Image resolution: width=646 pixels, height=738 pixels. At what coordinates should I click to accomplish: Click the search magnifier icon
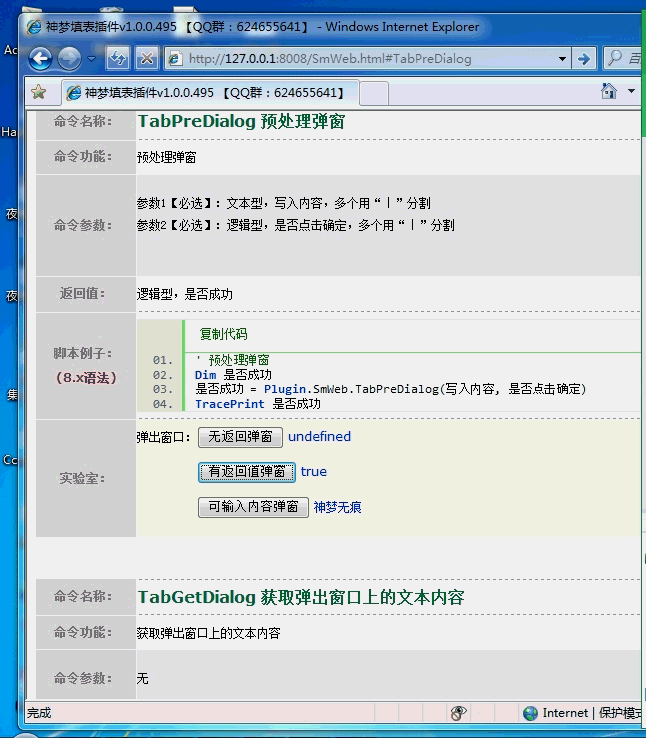tap(614, 59)
